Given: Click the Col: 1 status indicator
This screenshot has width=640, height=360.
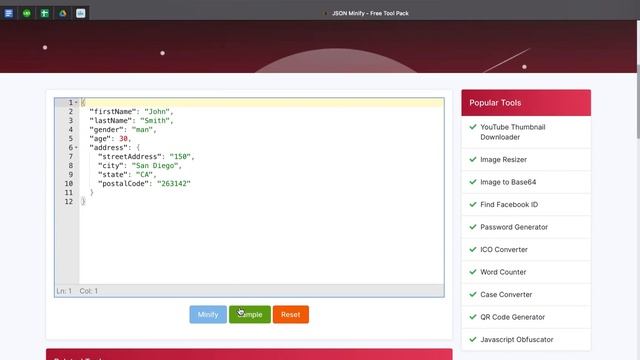Looking at the screenshot, I should (x=89, y=291).
